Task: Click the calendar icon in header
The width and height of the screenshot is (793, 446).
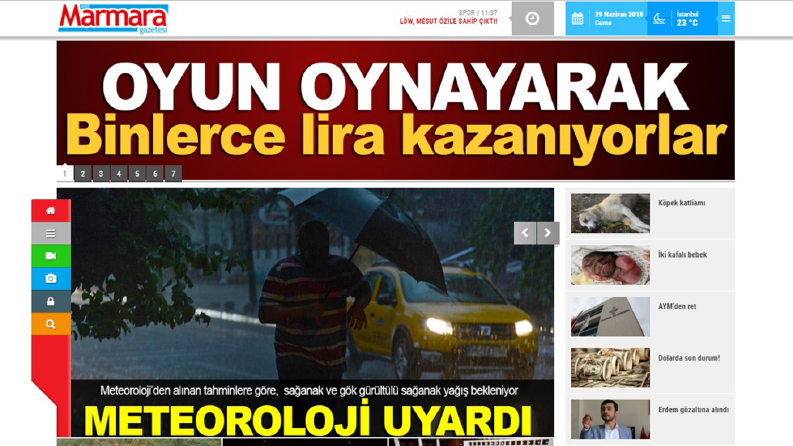Action: 577,19
